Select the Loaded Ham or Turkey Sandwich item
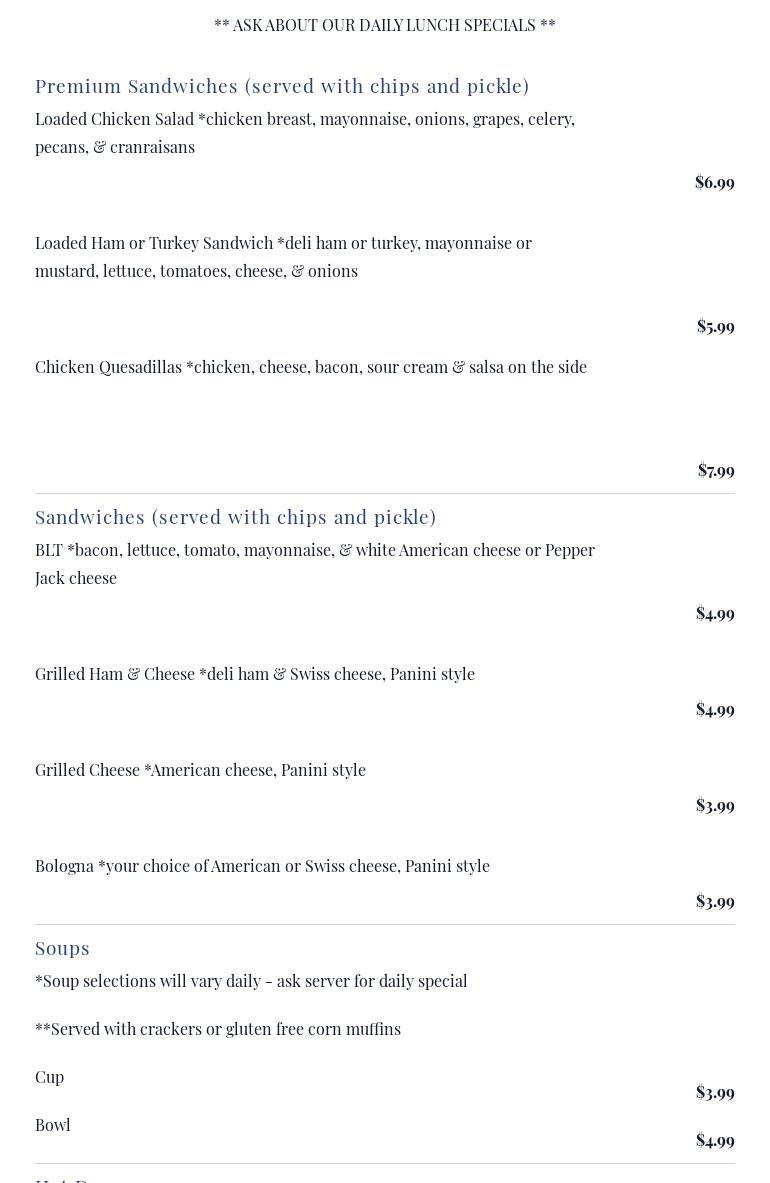The height and width of the screenshot is (1183, 770). point(283,256)
